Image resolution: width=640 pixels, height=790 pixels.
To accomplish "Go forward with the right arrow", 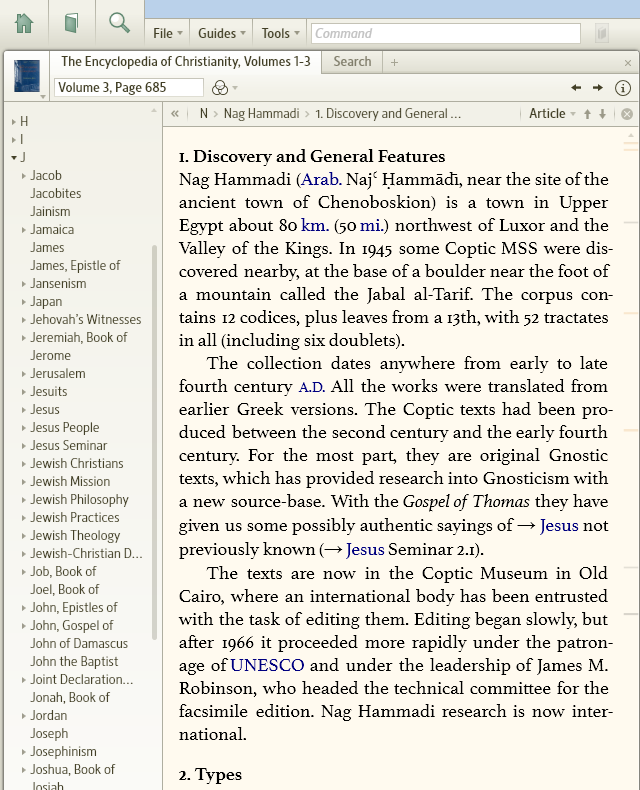I will click(x=598, y=88).
